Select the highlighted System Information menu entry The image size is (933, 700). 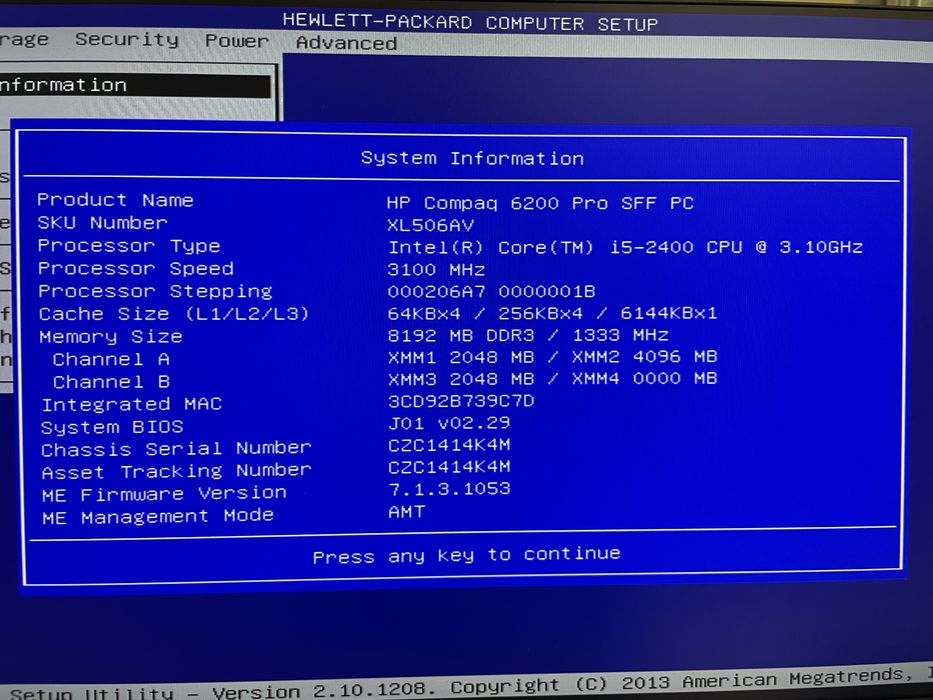pyautogui.click(x=135, y=86)
